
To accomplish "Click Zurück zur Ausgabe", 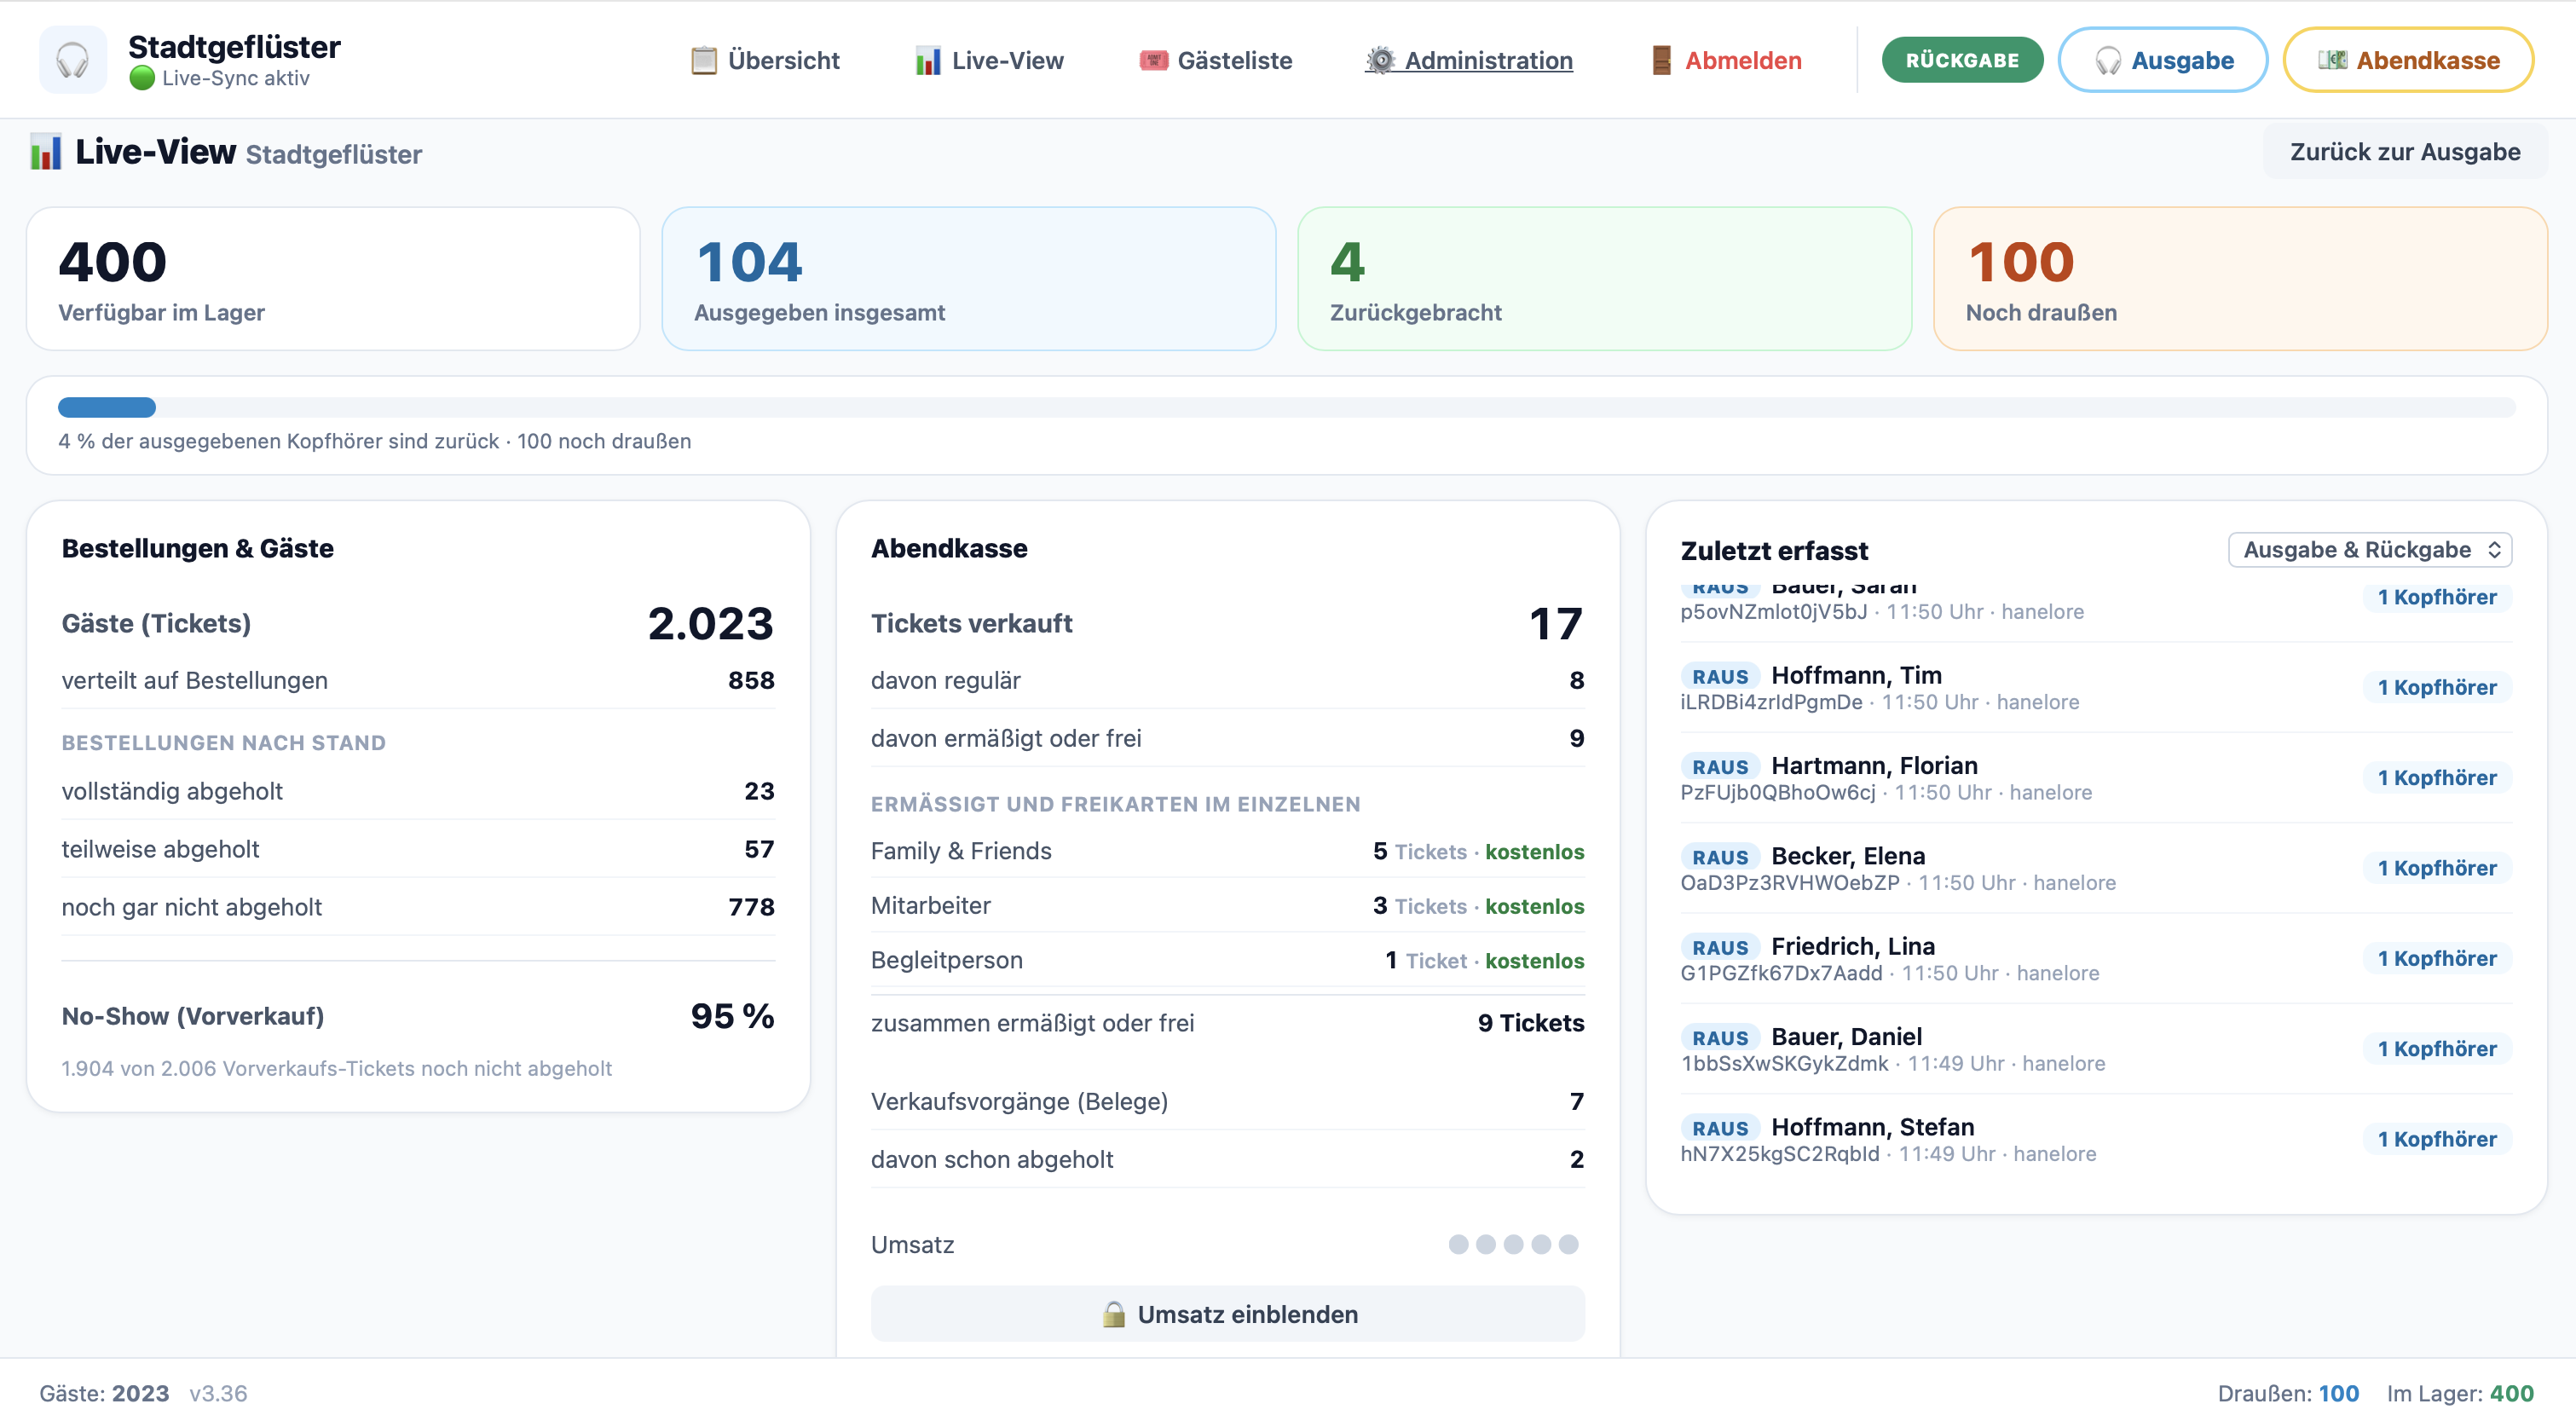I will [2405, 152].
